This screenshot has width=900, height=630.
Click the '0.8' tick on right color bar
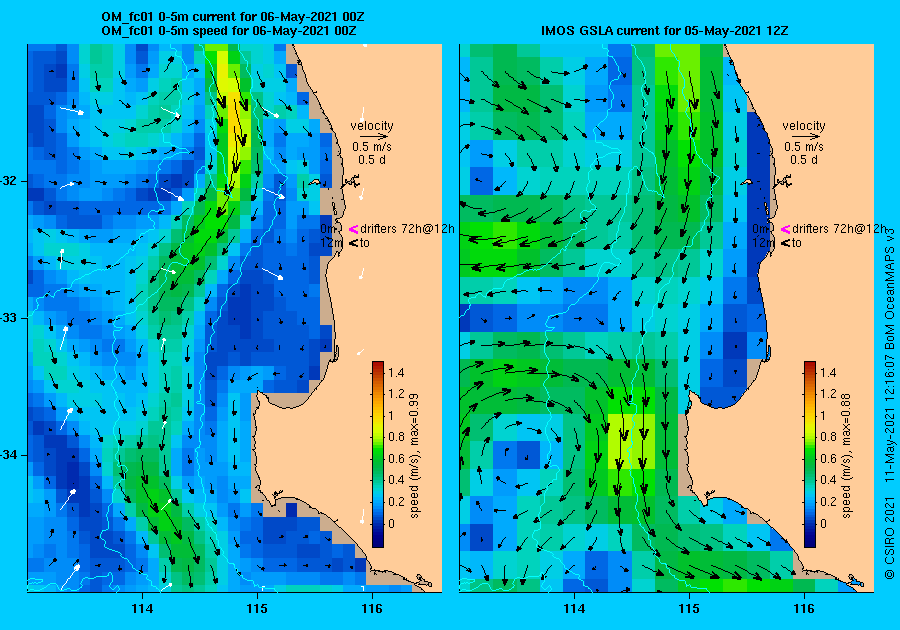click(828, 437)
